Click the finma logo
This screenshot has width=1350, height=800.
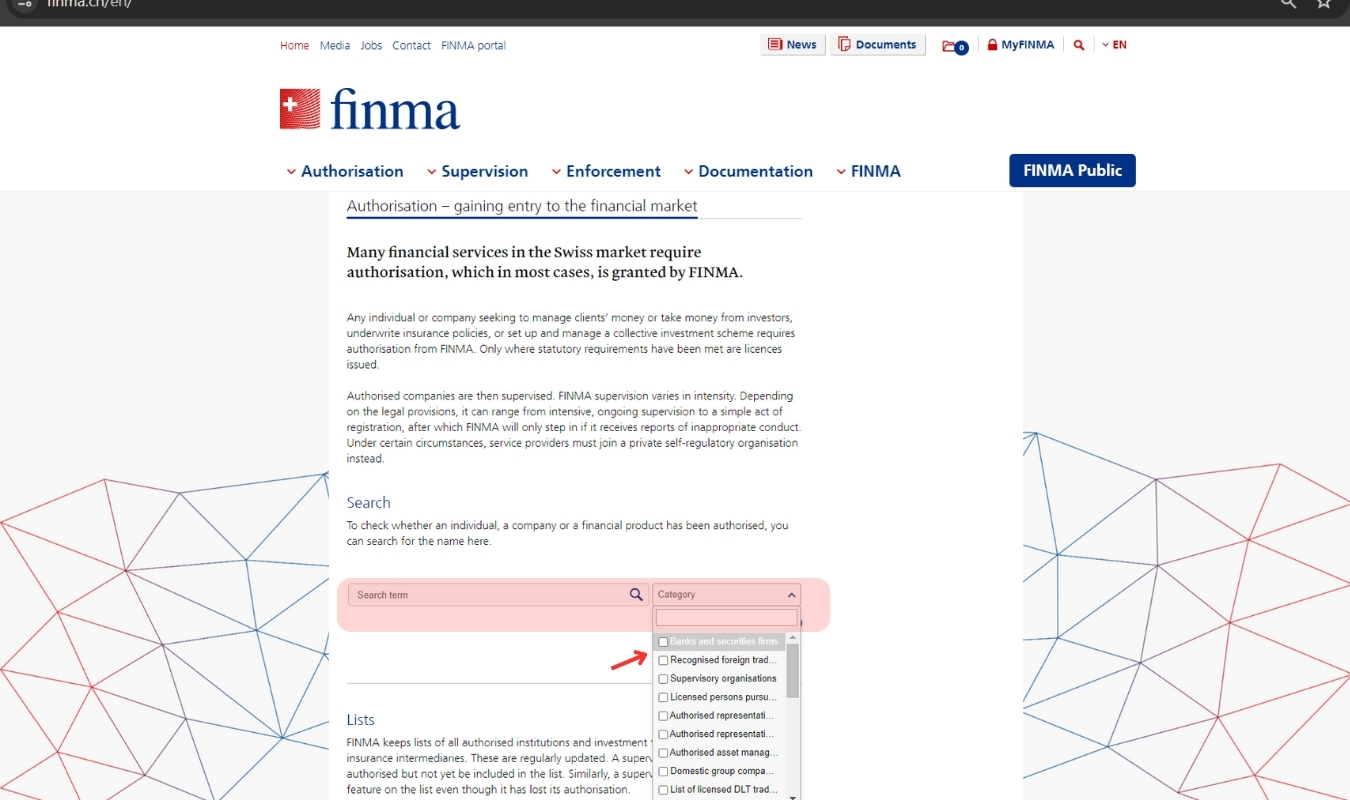[370, 109]
